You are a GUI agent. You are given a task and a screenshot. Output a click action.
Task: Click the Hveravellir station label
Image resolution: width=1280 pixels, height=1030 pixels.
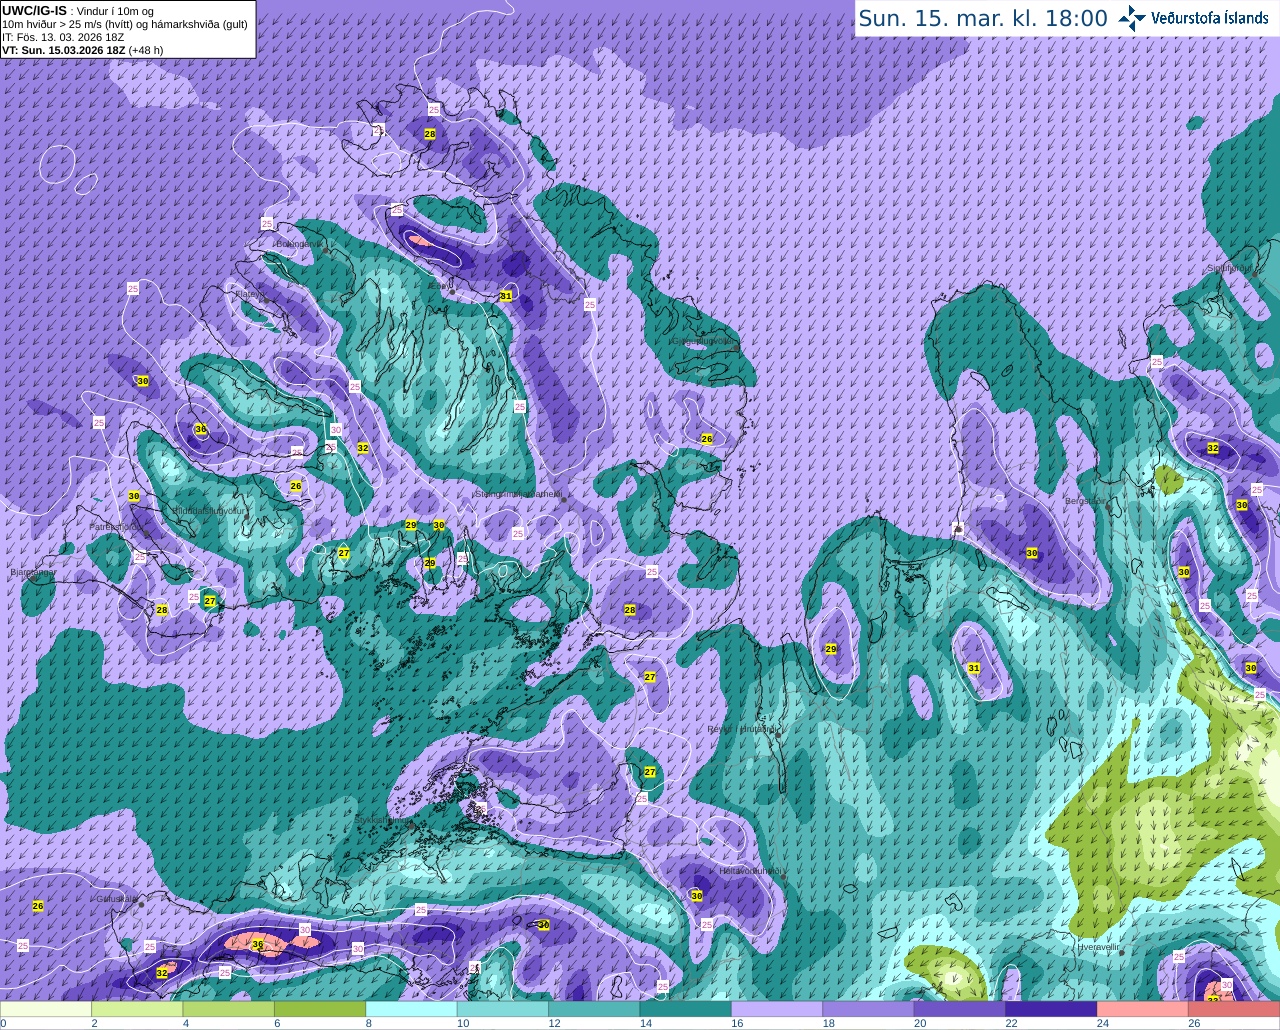click(1097, 946)
